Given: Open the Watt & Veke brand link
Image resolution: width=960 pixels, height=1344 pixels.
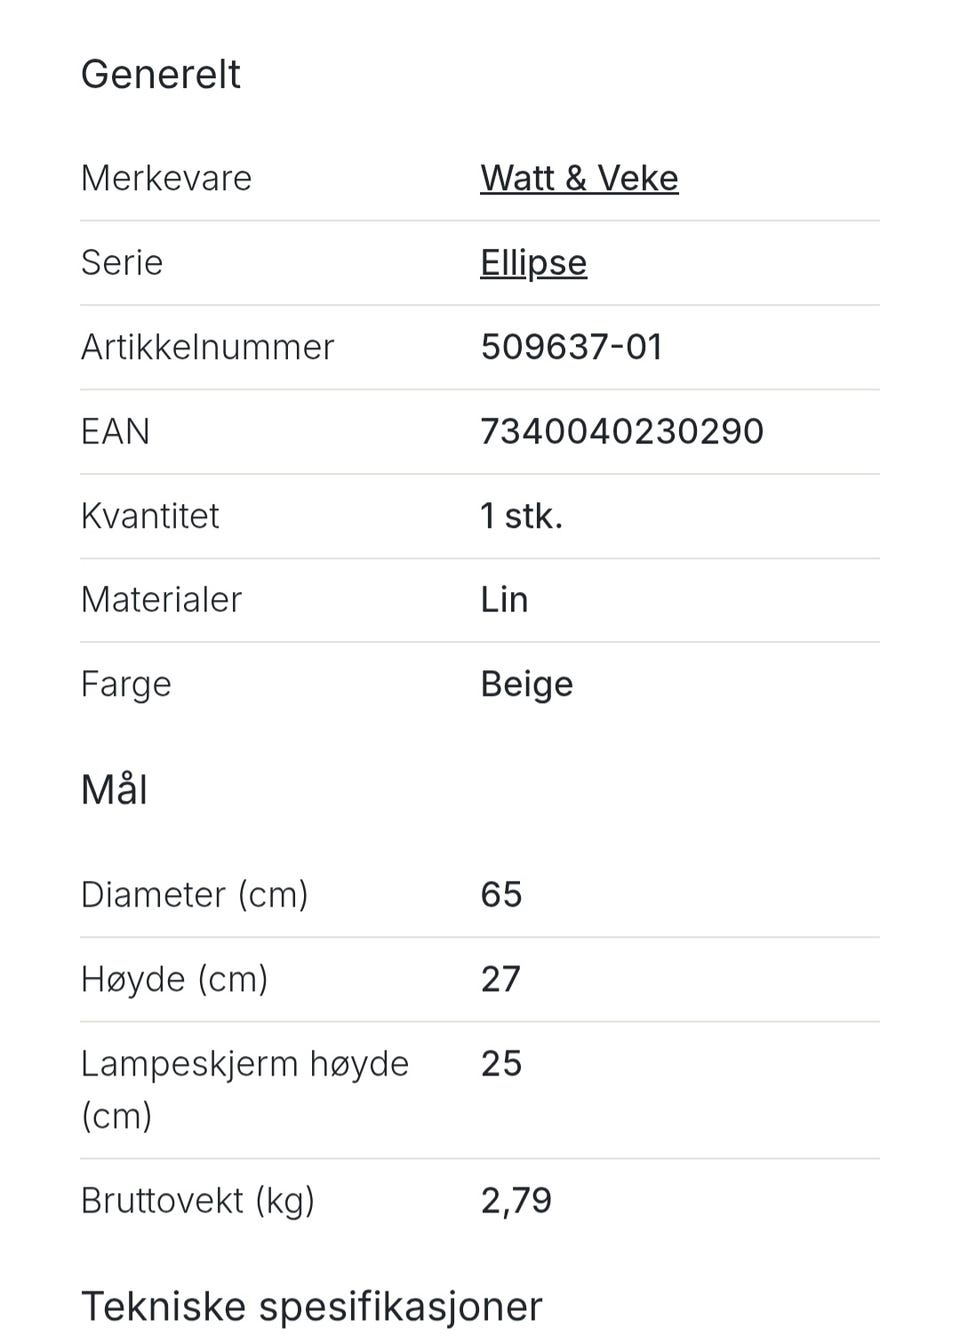Looking at the screenshot, I should (x=579, y=178).
